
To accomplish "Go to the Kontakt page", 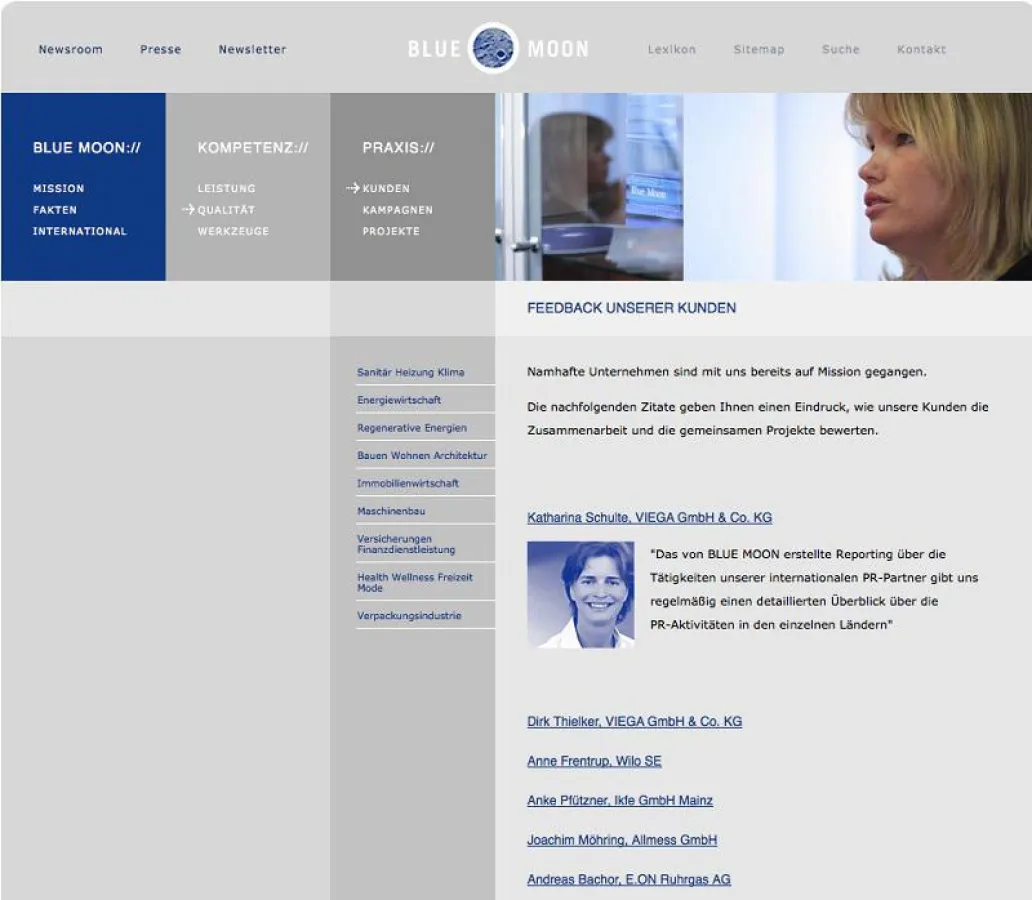I will [x=921, y=49].
